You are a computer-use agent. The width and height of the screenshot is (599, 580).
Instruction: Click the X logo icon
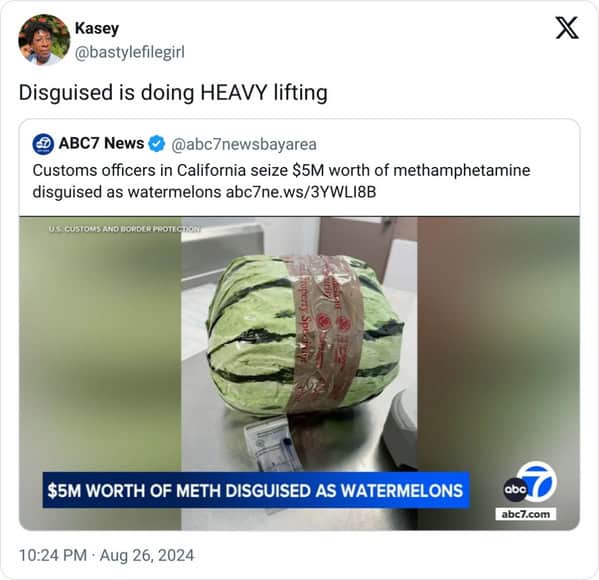tap(567, 28)
